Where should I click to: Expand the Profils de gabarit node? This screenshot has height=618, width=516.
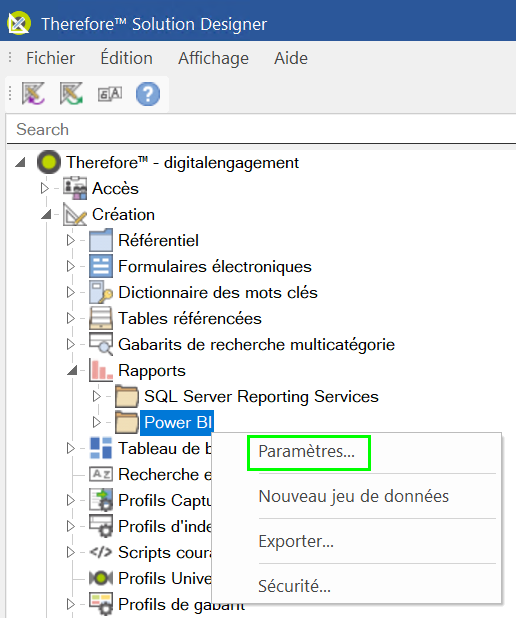[71, 604]
